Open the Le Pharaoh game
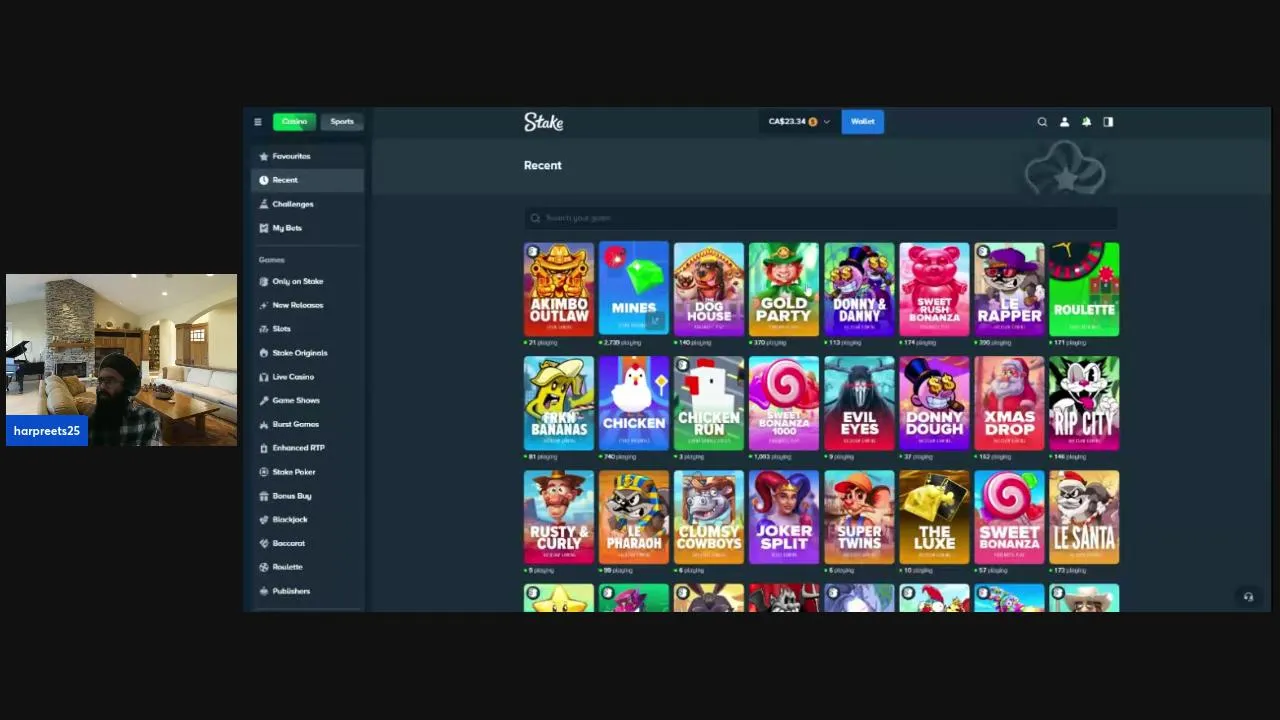The width and height of the screenshot is (1280, 720). coord(634,517)
